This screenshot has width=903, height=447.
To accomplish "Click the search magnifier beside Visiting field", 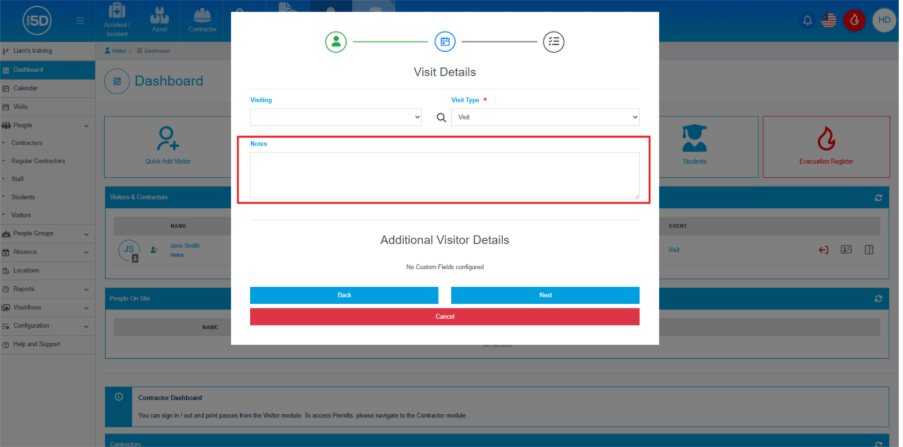I will 441,118.
